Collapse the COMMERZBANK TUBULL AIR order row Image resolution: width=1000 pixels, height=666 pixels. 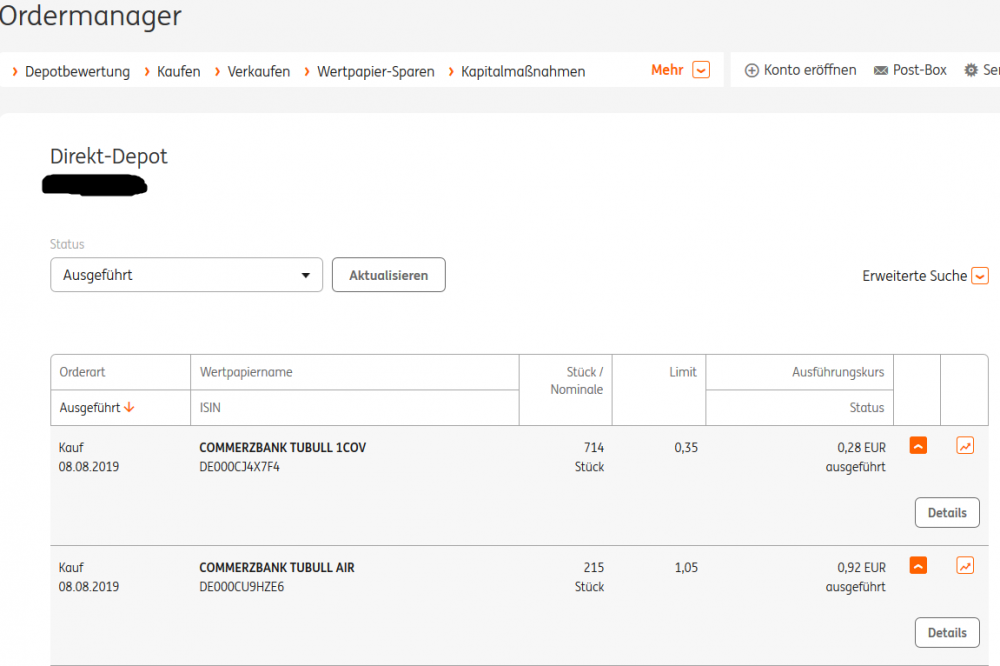(x=918, y=566)
